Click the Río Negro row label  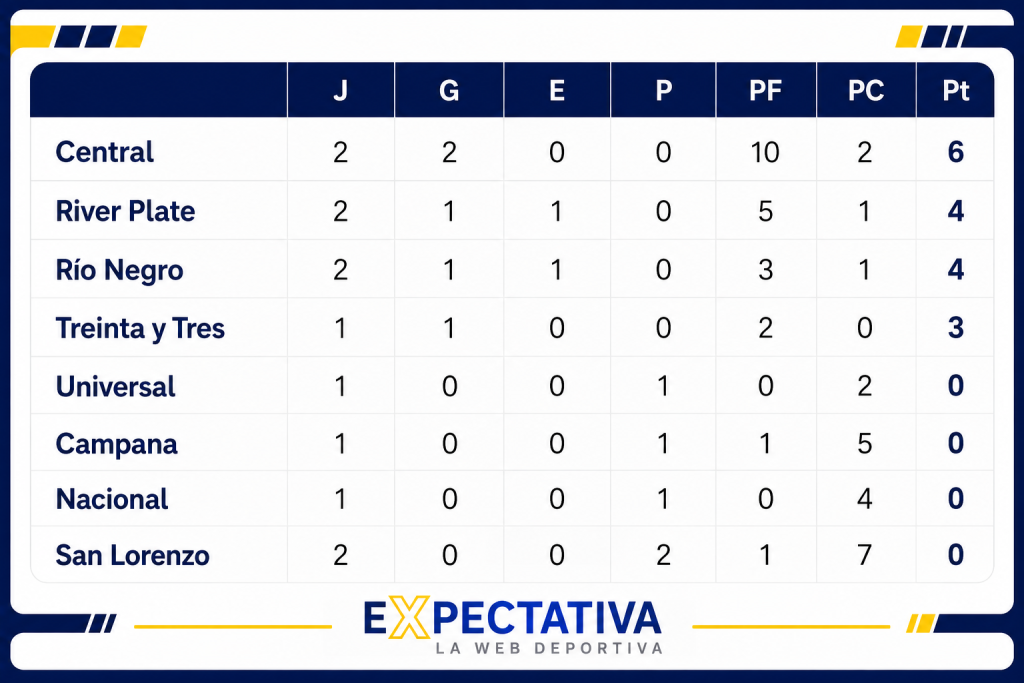coord(120,270)
